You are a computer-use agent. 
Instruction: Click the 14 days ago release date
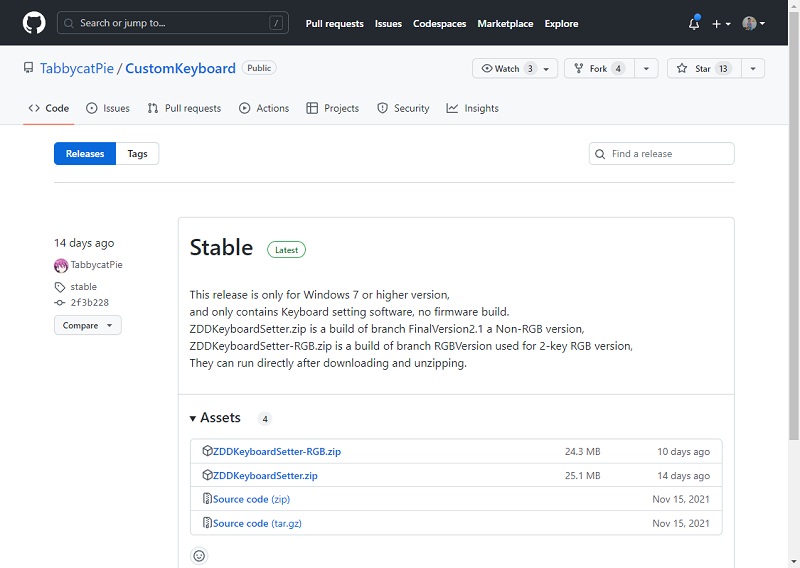(x=84, y=243)
